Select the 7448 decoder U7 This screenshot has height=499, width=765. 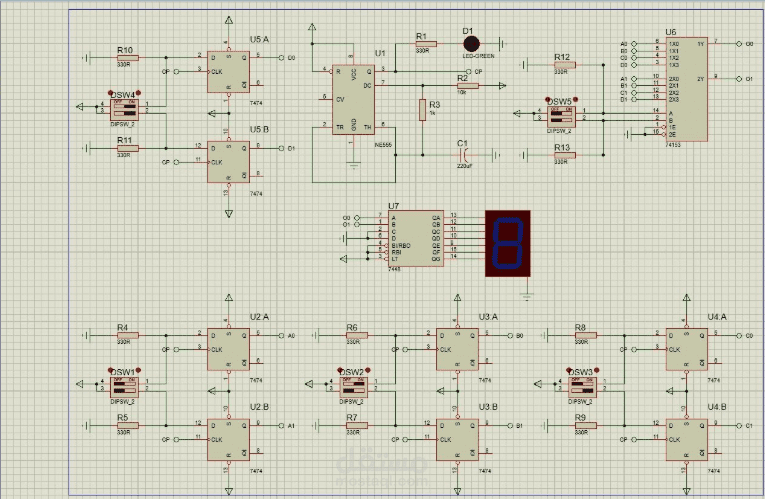click(416, 239)
